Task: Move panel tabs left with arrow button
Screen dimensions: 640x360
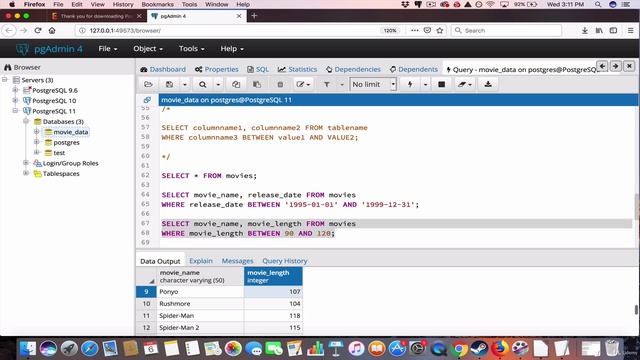Action: click(602, 66)
